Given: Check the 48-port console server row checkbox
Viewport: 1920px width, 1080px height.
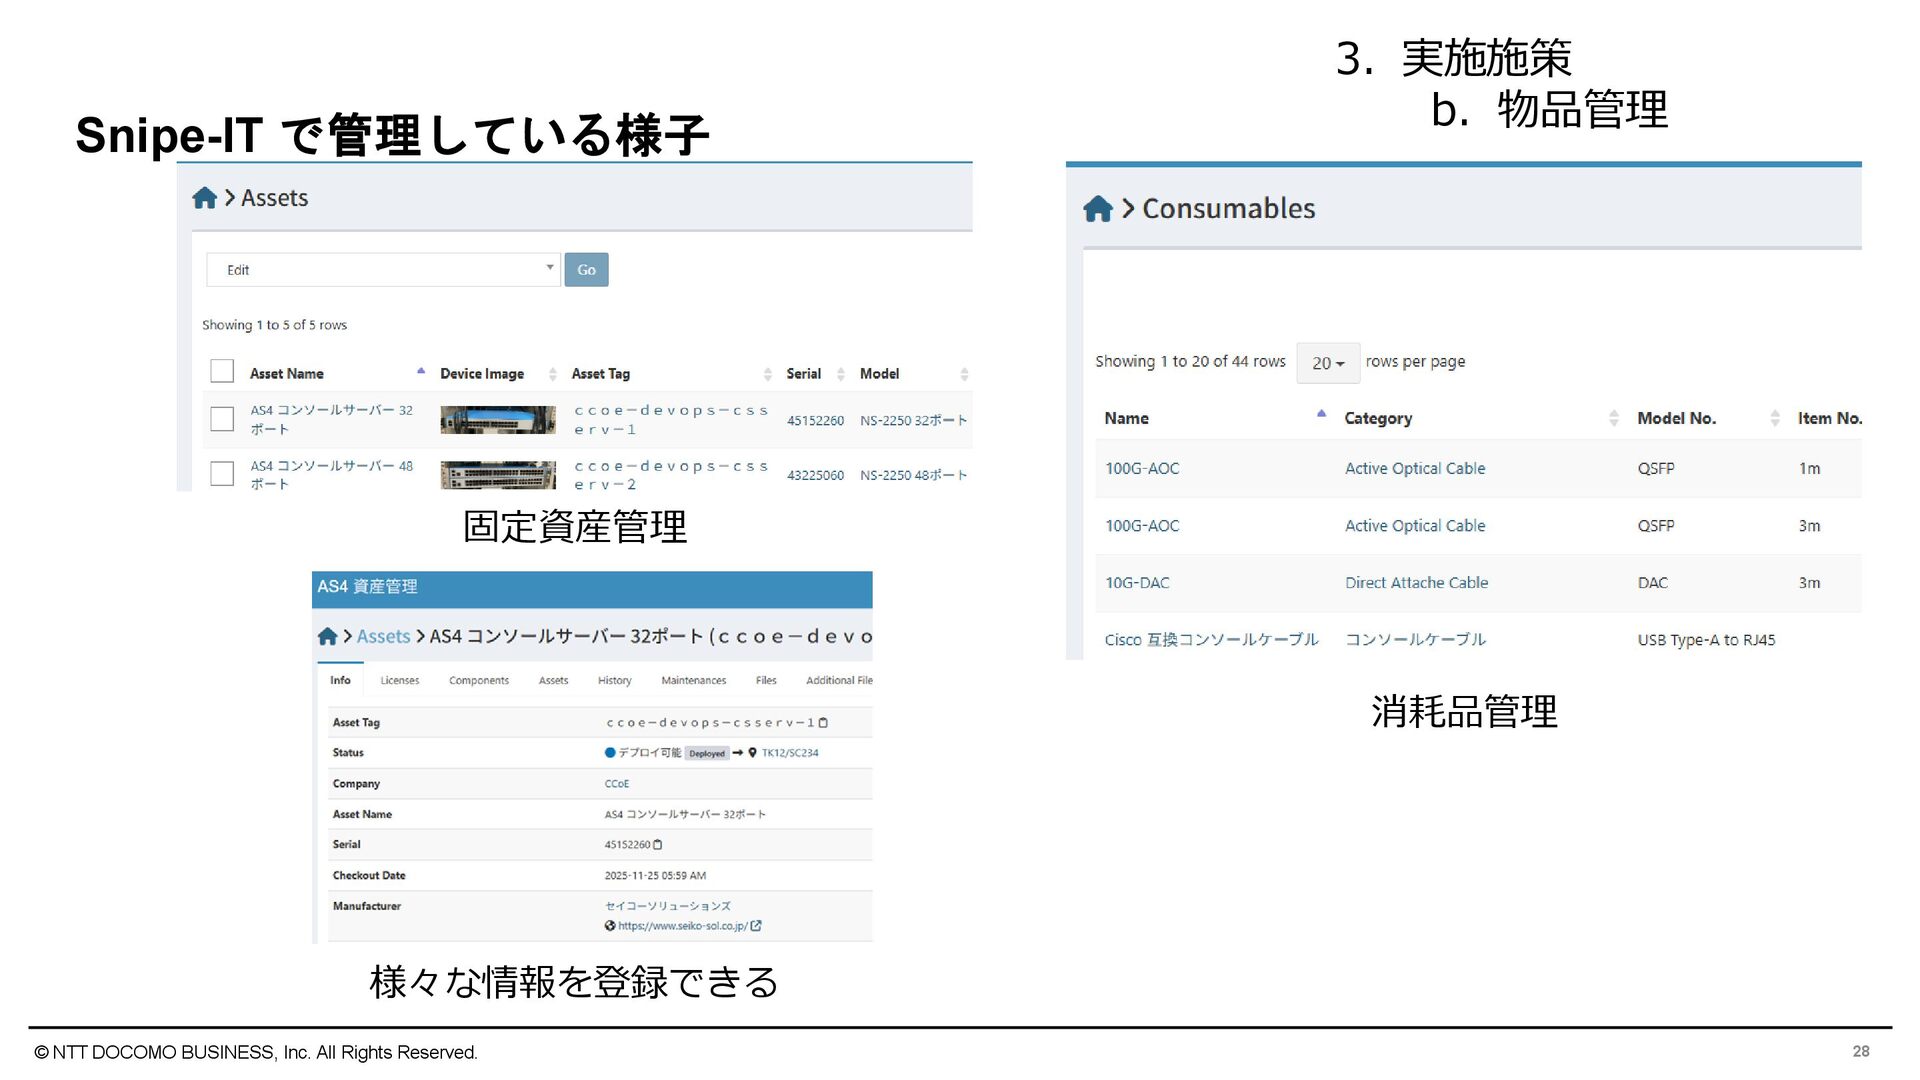Looking at the screenshot, I should point(222,474).
